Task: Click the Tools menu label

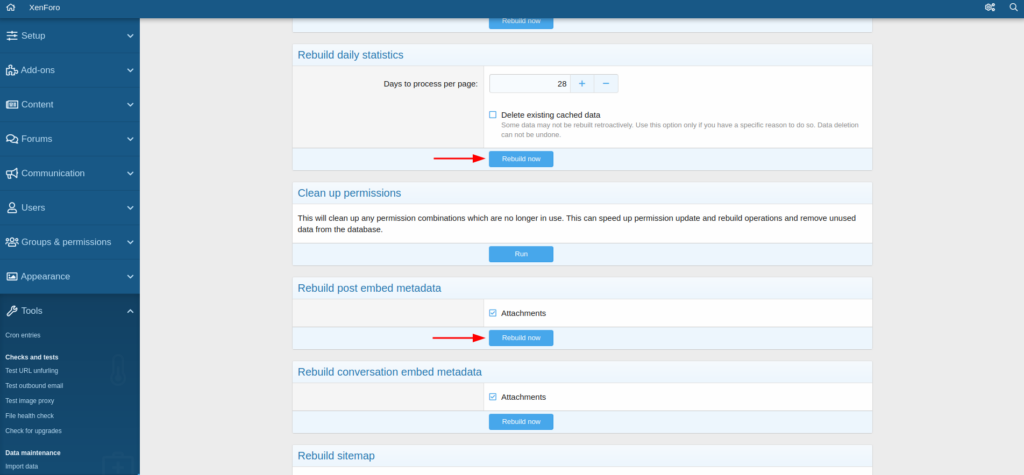Action: coord(31,311)
